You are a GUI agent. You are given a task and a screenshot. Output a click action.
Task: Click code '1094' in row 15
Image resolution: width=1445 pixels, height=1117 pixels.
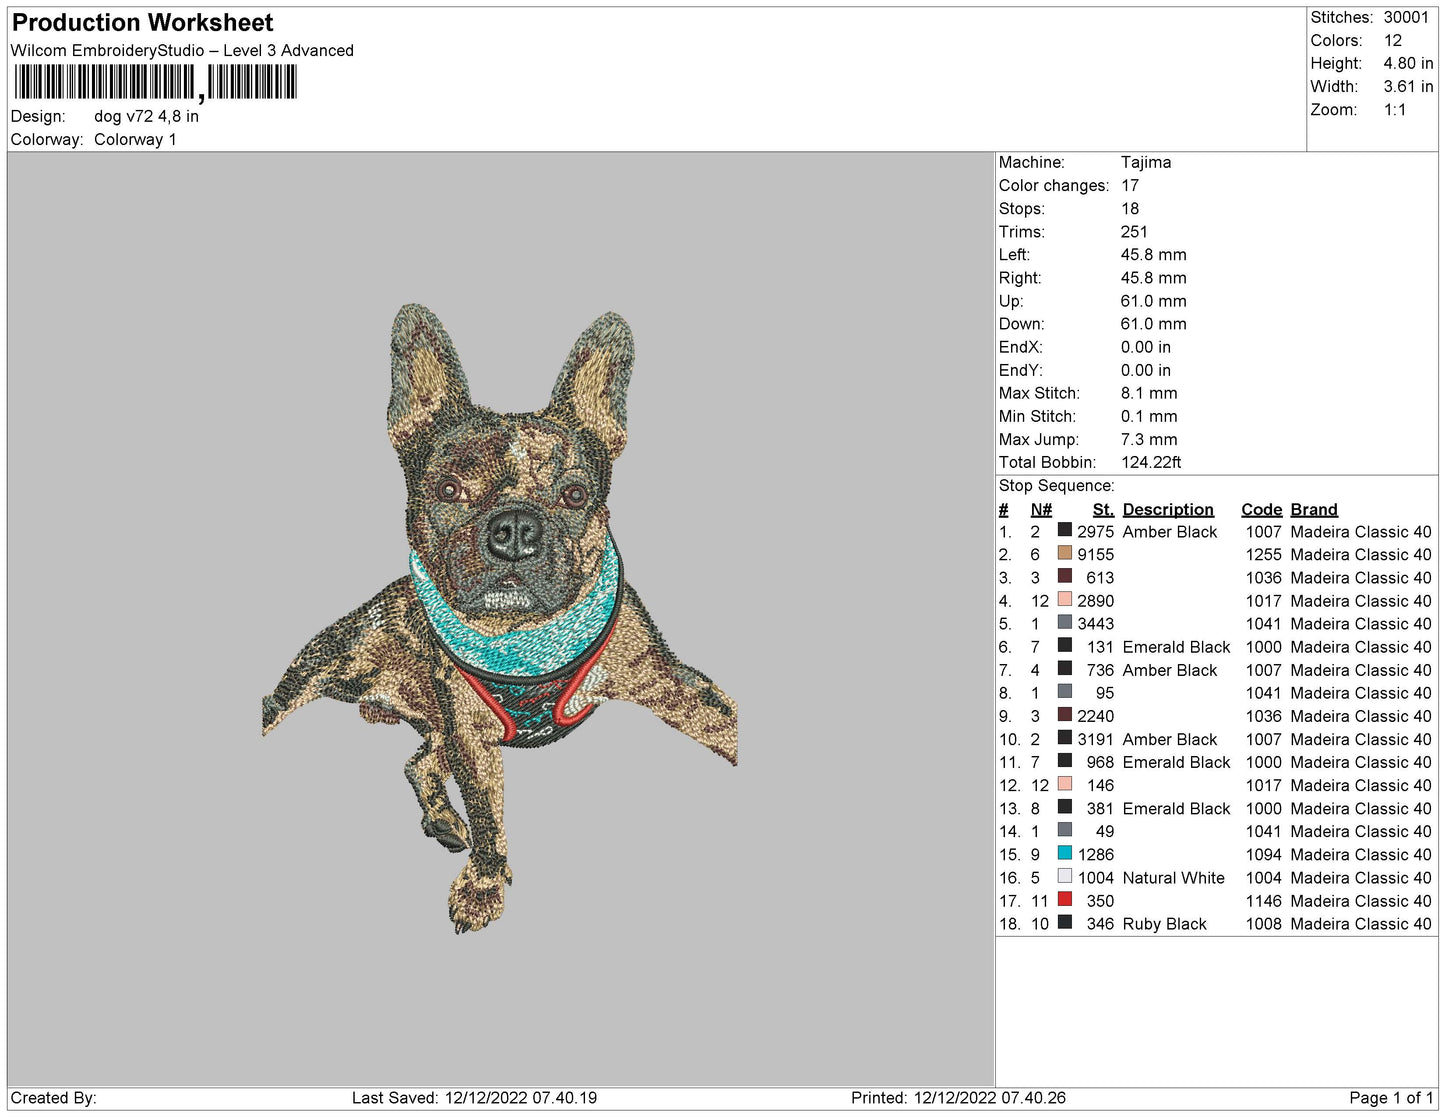click(1264, 854)
